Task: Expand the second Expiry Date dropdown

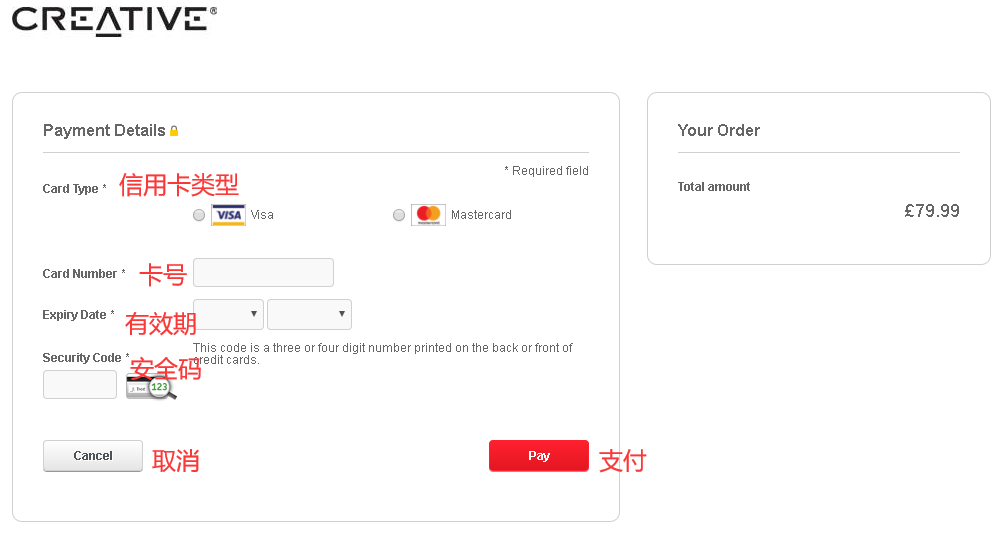Action: (x=309, y=314)
